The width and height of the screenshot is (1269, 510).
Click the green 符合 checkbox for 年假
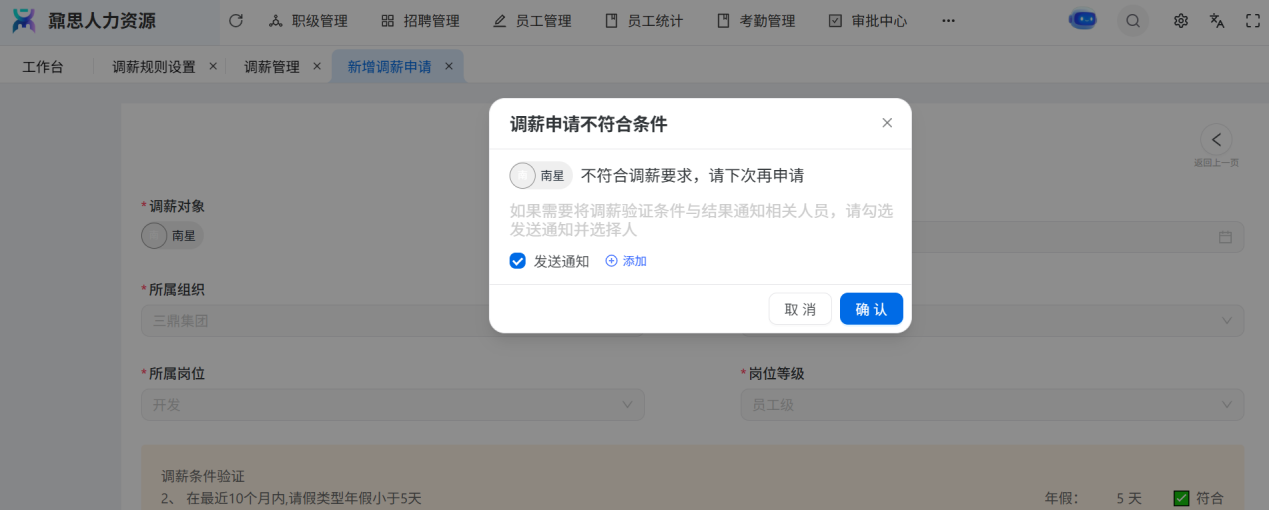tap(1181, 498)
